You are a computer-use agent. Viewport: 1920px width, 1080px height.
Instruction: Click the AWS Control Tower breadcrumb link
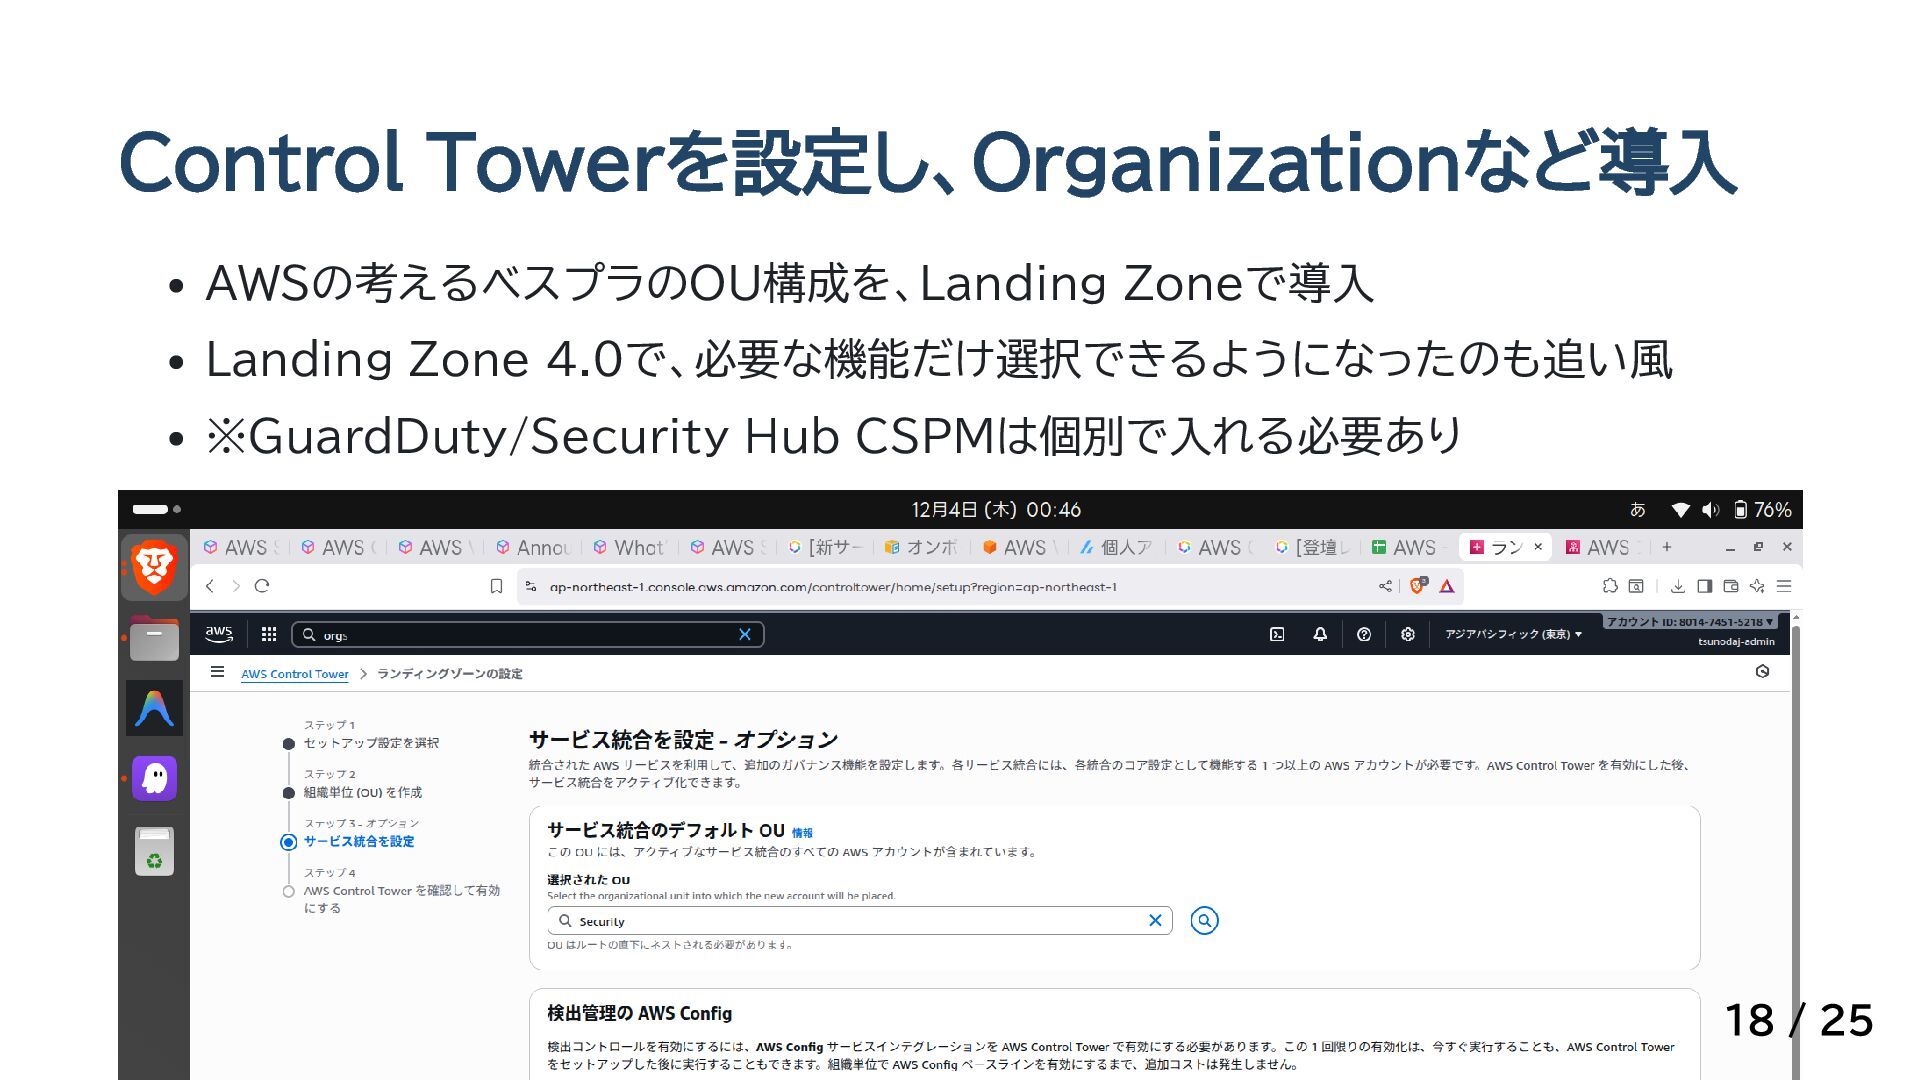pyautogui.click(x=294, y=674)
